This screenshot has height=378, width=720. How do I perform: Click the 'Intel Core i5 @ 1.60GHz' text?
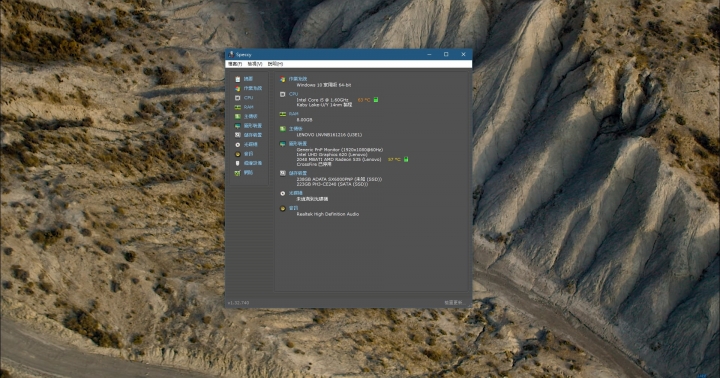coord(322,100)
